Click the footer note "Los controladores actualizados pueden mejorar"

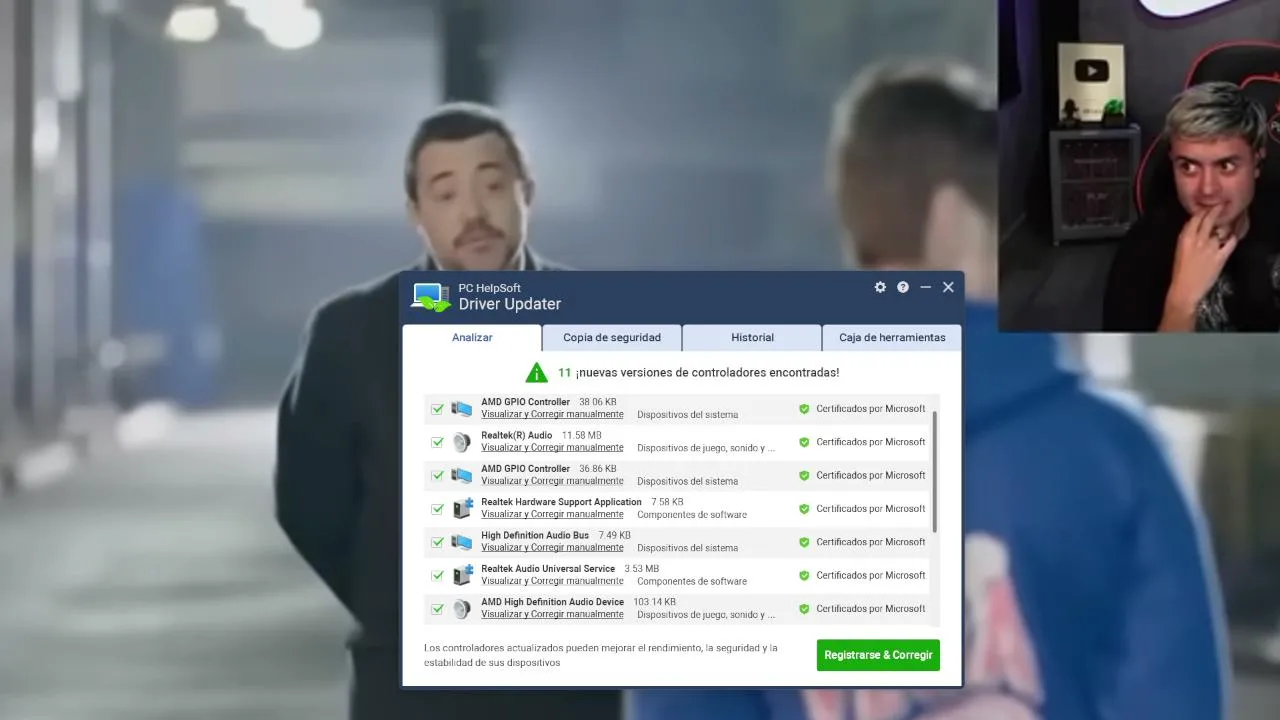point(601,655)
